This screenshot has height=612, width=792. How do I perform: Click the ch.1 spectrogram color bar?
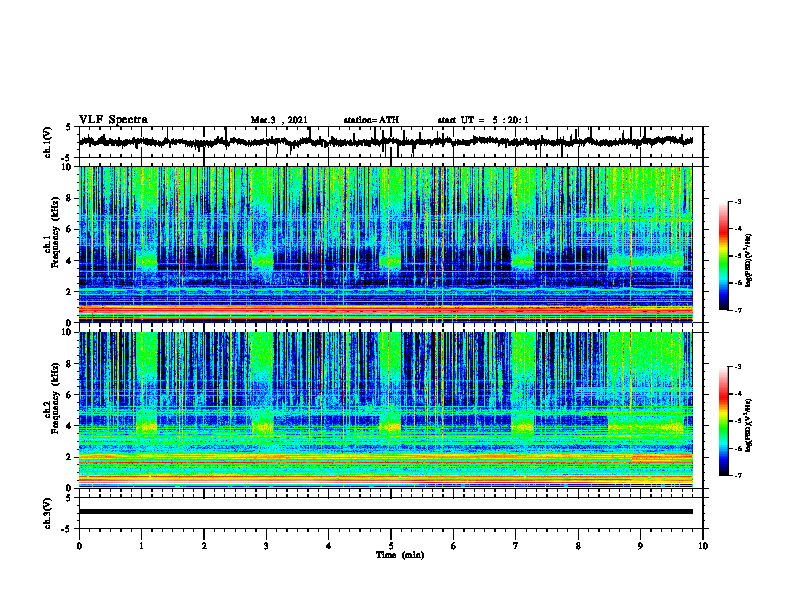coord(723,256)
